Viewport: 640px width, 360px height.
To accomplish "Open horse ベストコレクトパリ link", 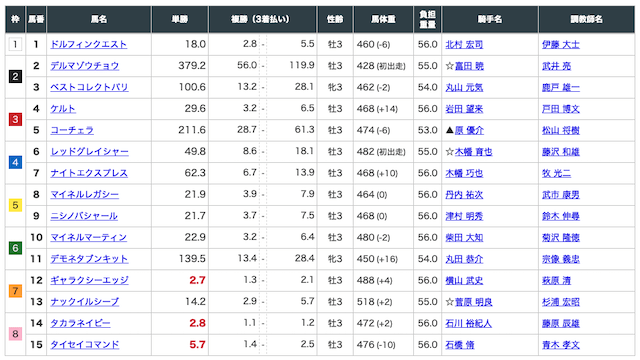I will click(89, 87).
